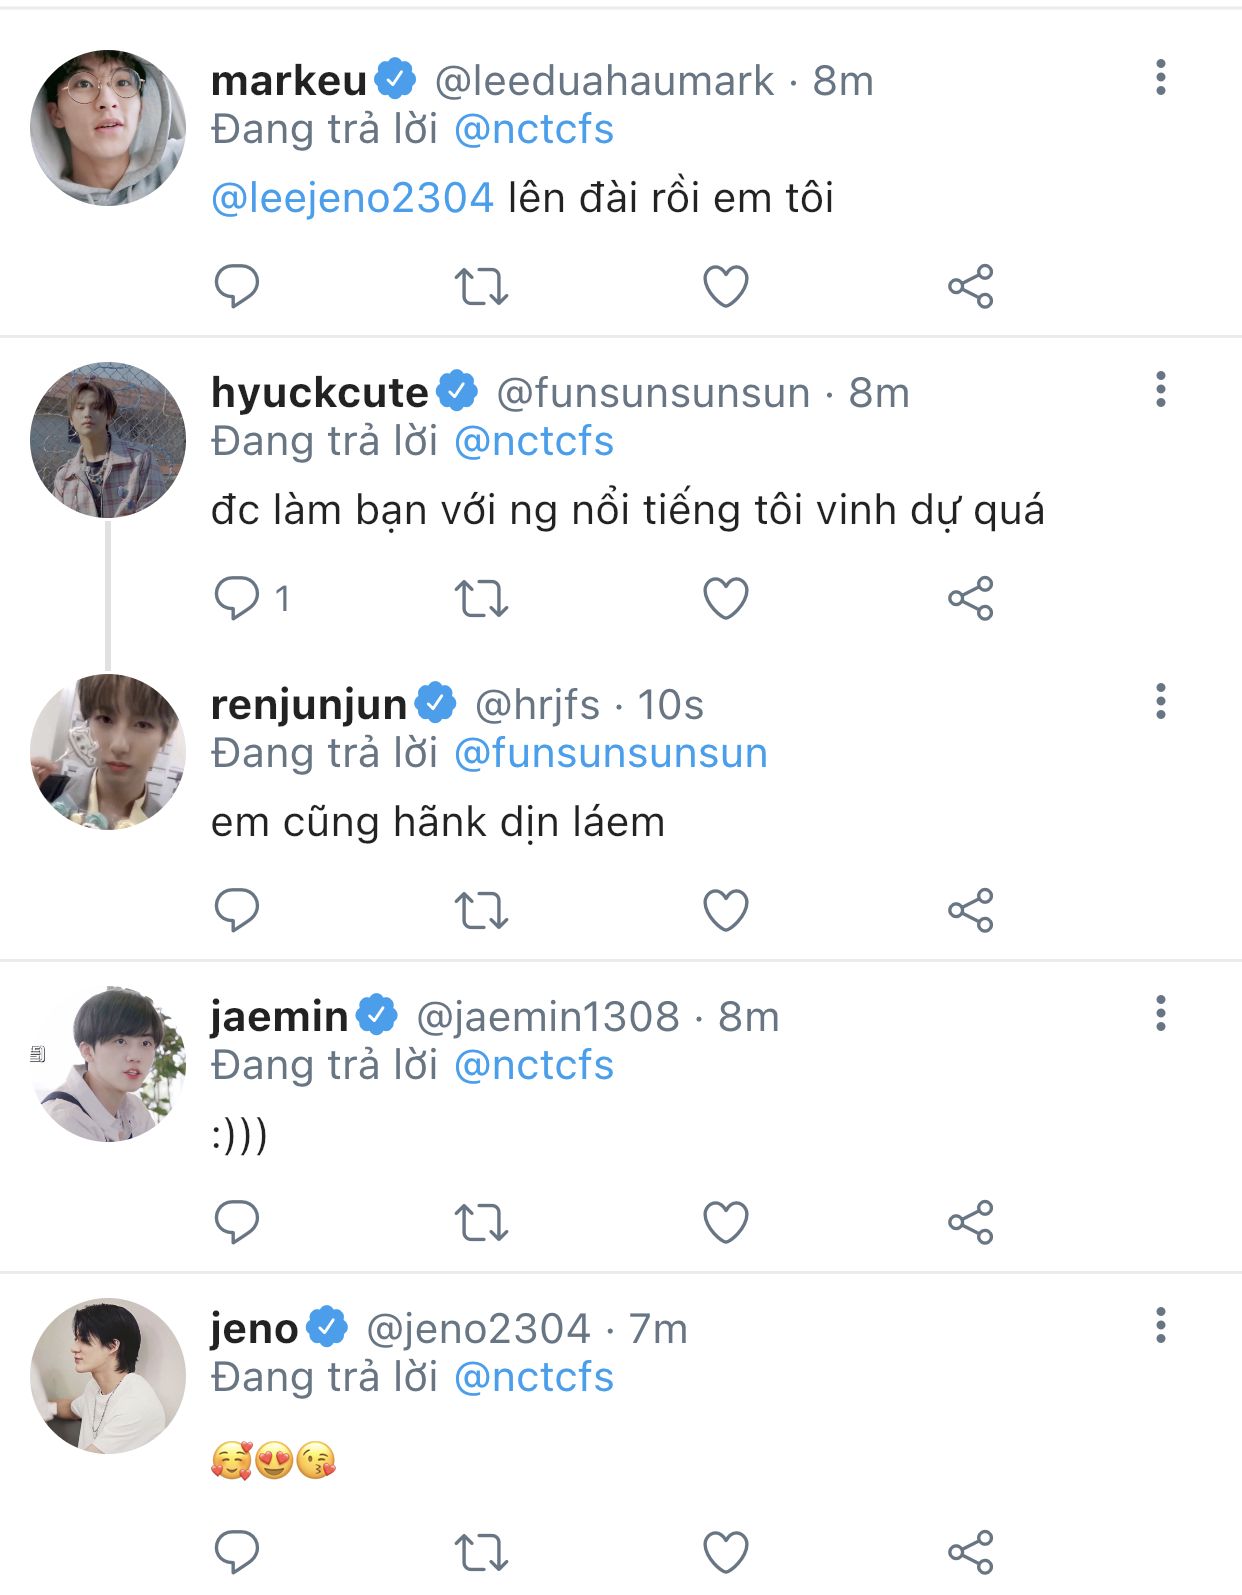
Task: View renjunjun's profile picture
Action: point(108,752)
